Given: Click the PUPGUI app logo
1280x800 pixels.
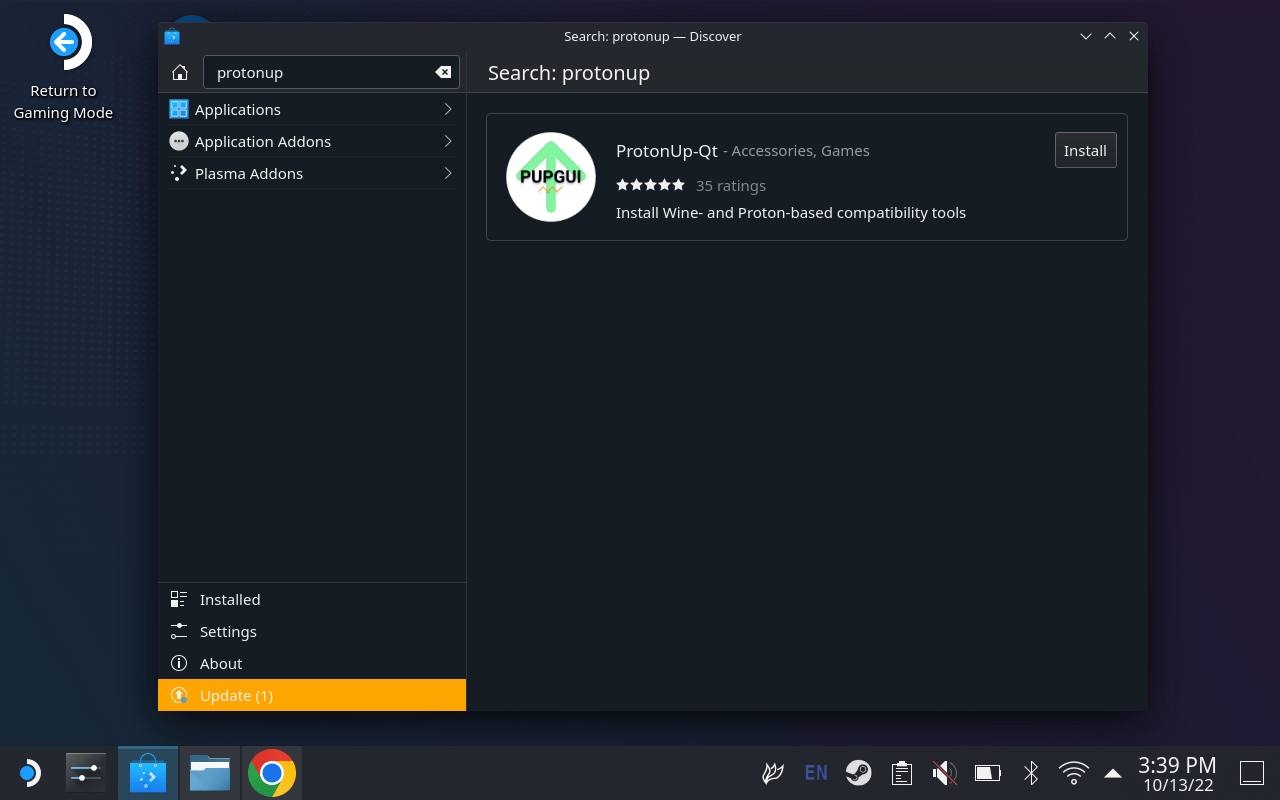Looking at the screenshot, I should 551,177.
